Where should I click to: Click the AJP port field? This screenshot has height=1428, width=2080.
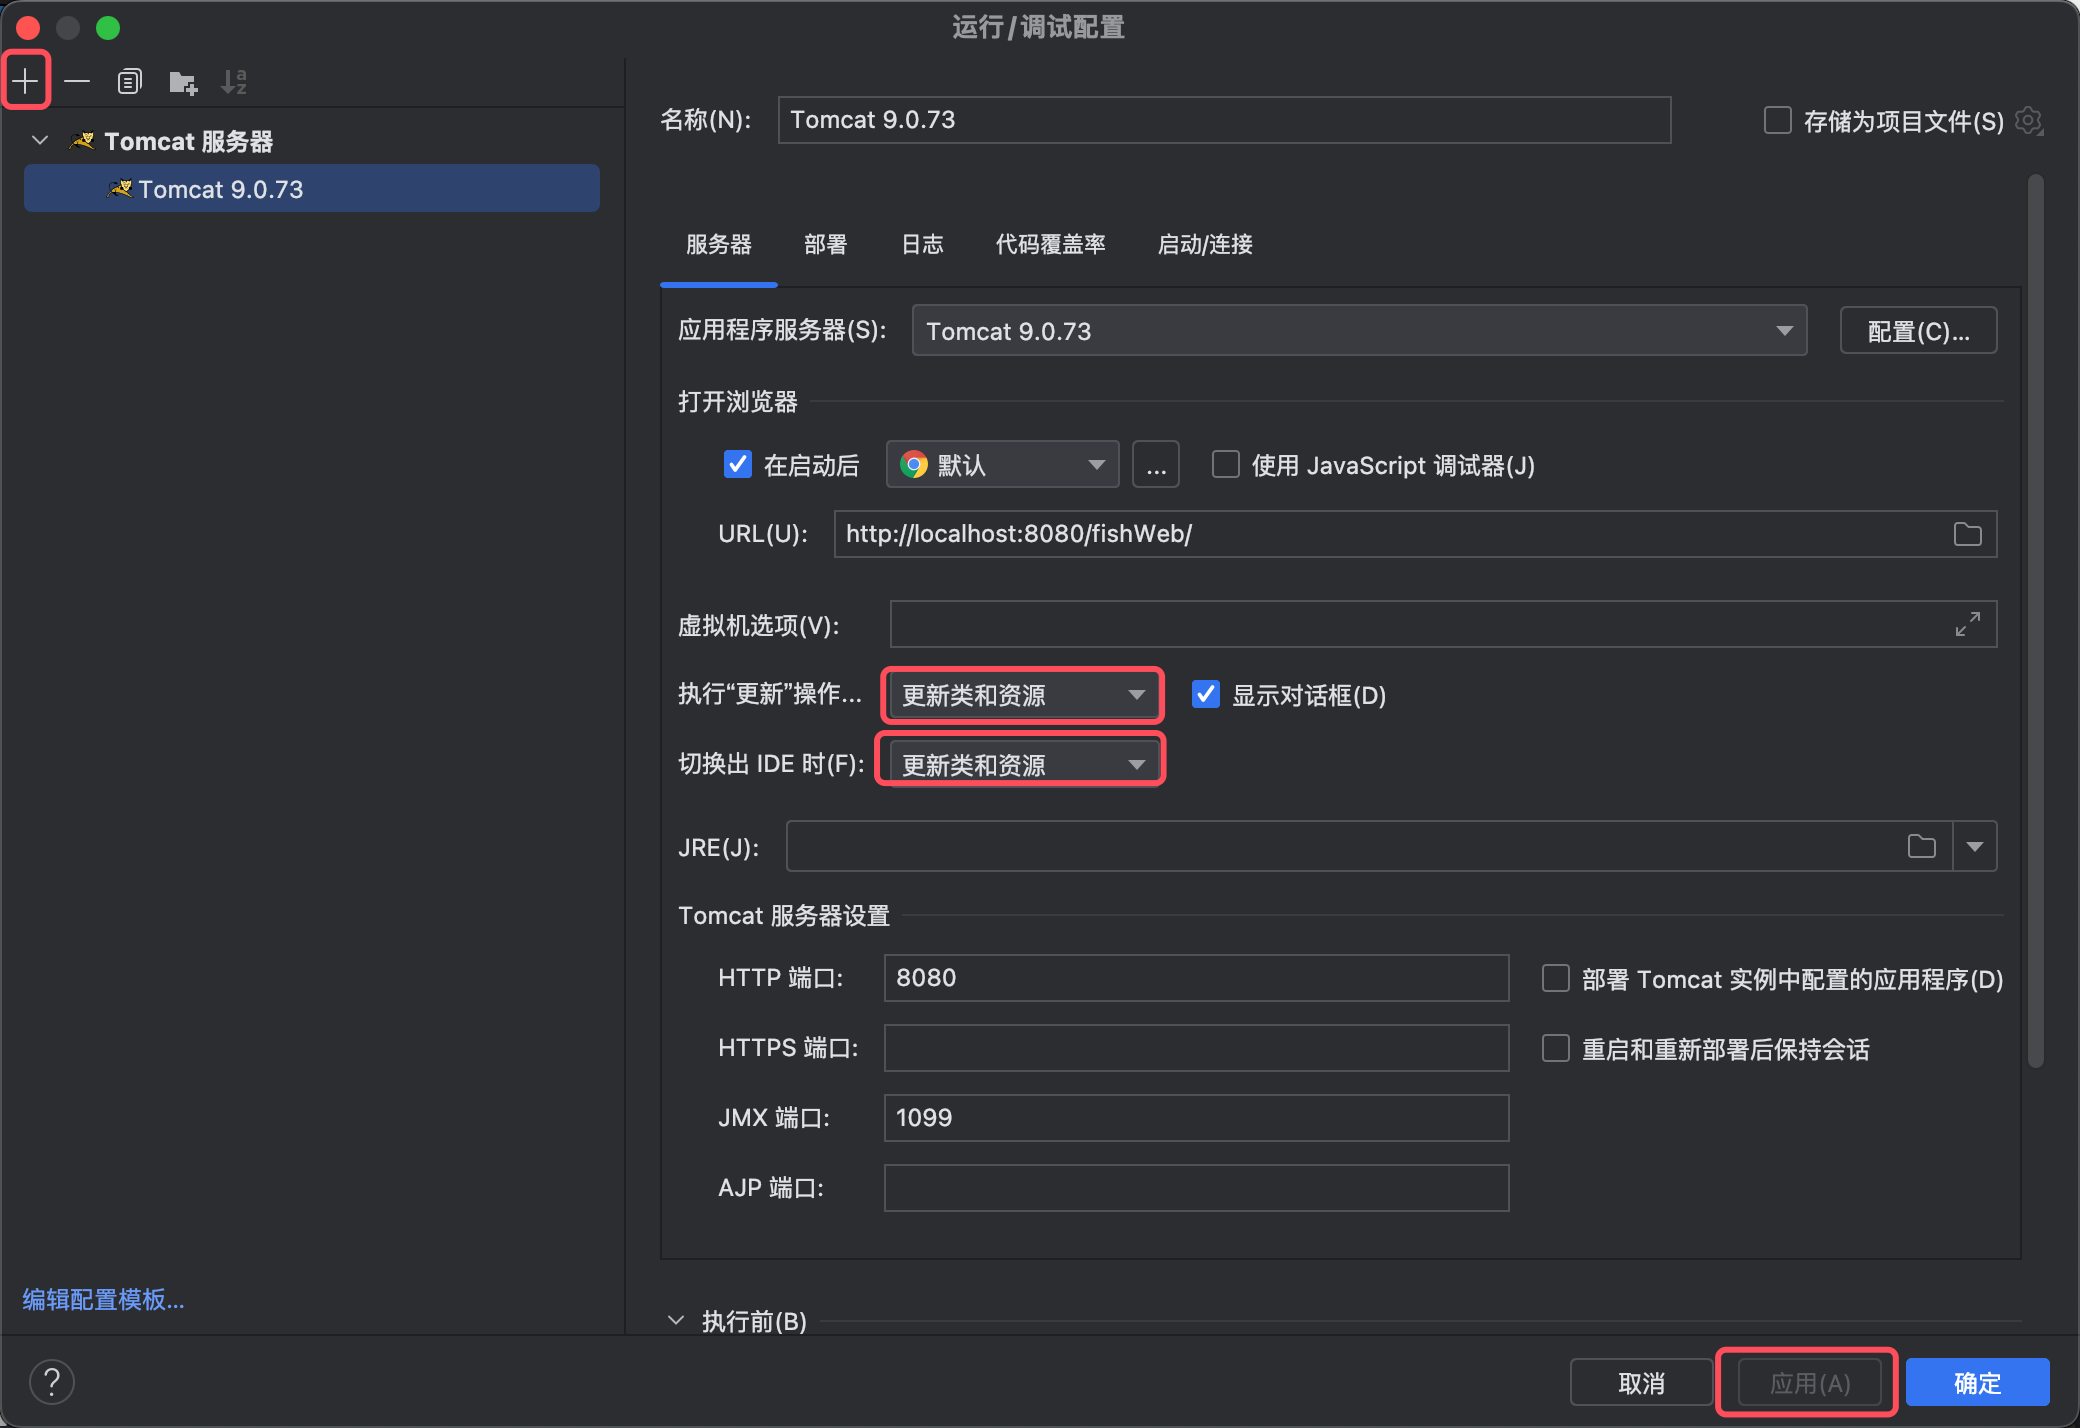pos(1196,1188)
